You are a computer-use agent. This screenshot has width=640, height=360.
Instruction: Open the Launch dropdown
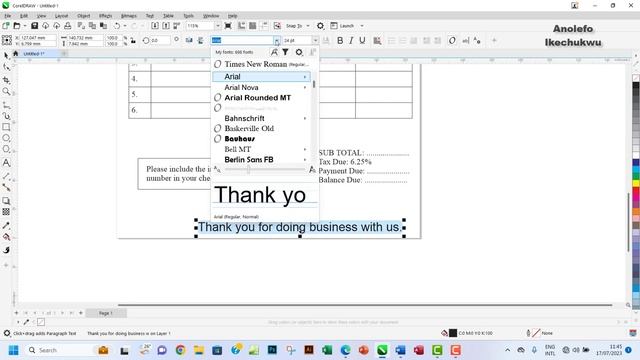pos(362,26)
